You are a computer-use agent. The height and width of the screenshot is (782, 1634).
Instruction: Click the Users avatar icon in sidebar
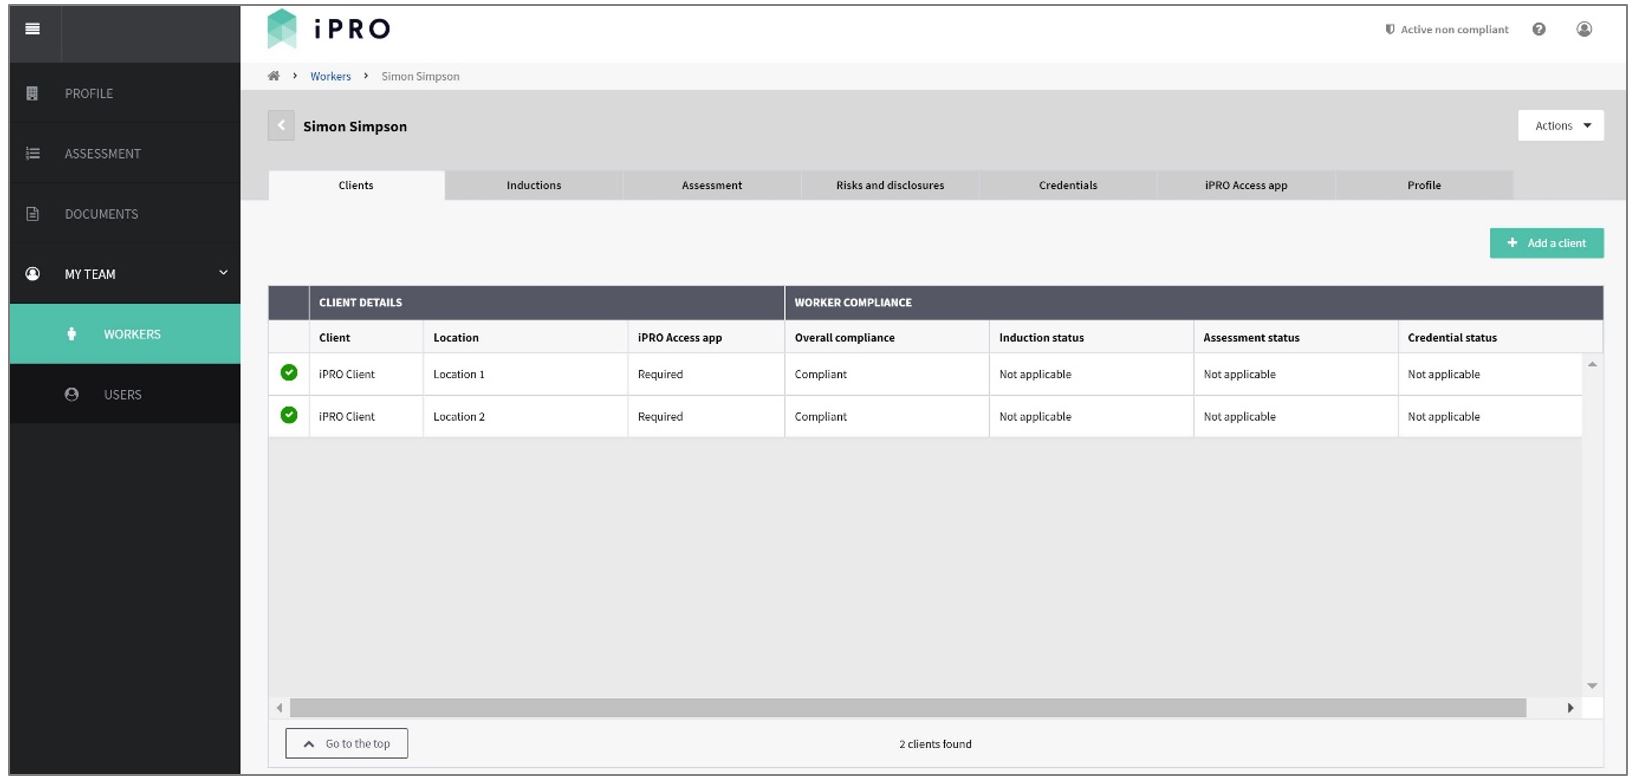click(x=71, y=394)
